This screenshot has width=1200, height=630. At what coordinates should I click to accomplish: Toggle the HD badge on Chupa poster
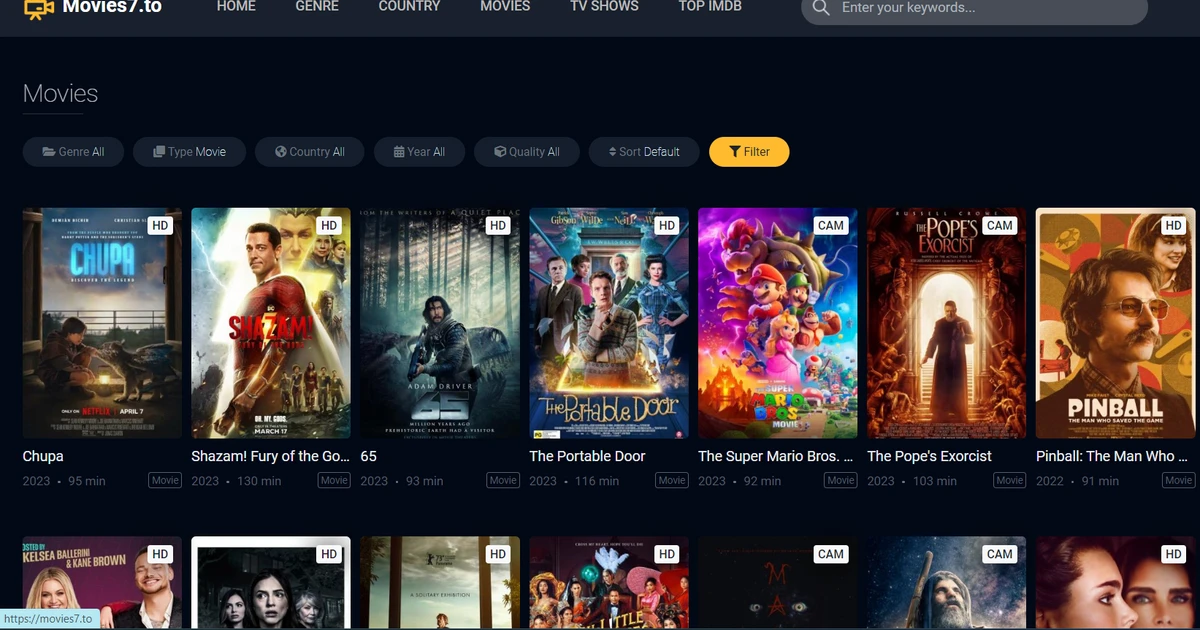pyautogui.click(x=160, y=225)
